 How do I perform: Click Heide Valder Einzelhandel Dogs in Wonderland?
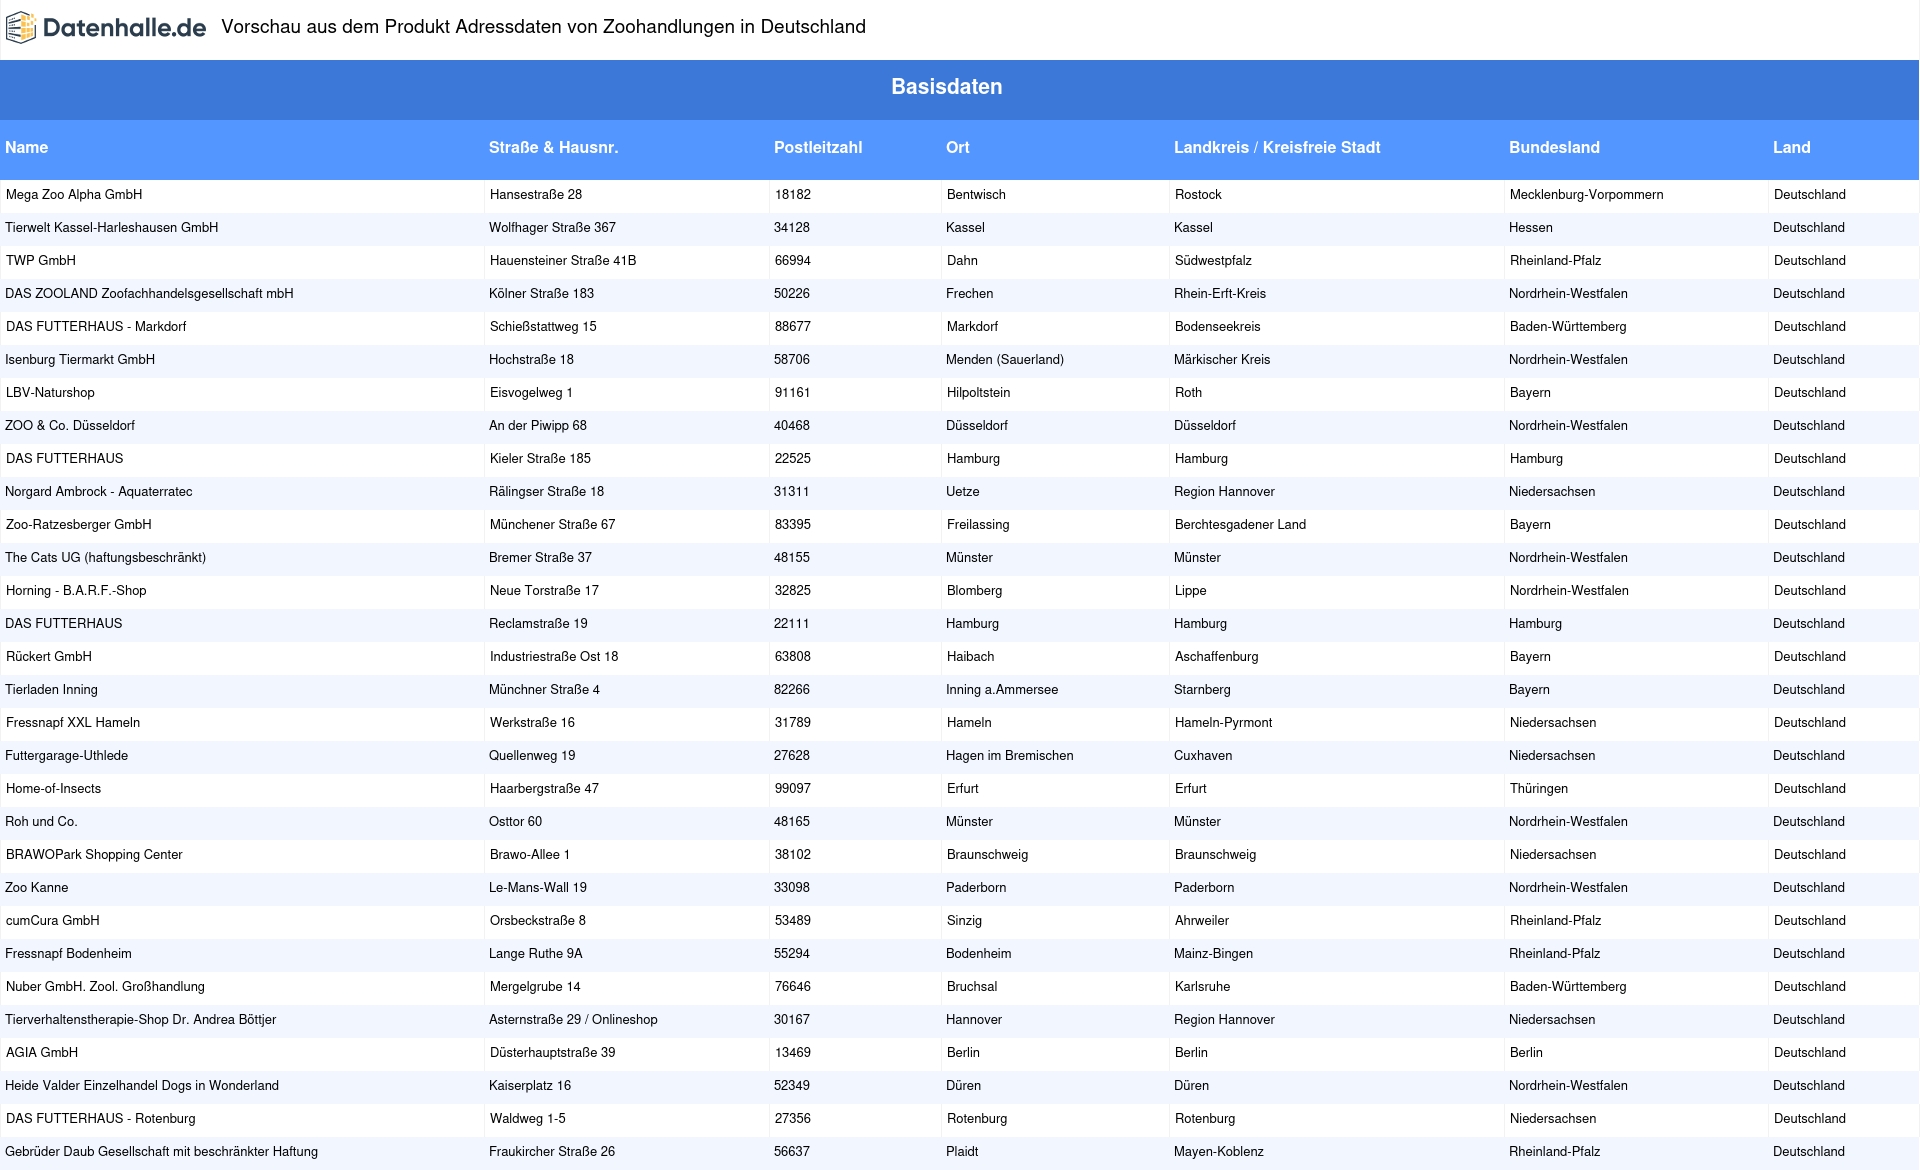click(142, 1086)
